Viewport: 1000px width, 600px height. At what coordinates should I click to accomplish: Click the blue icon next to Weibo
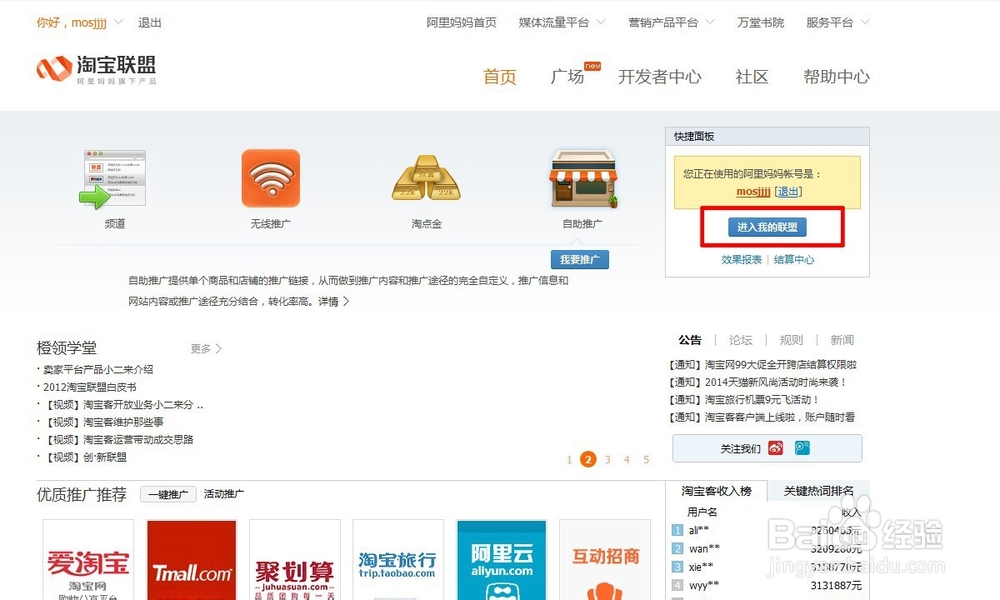(x=802, y=448)
